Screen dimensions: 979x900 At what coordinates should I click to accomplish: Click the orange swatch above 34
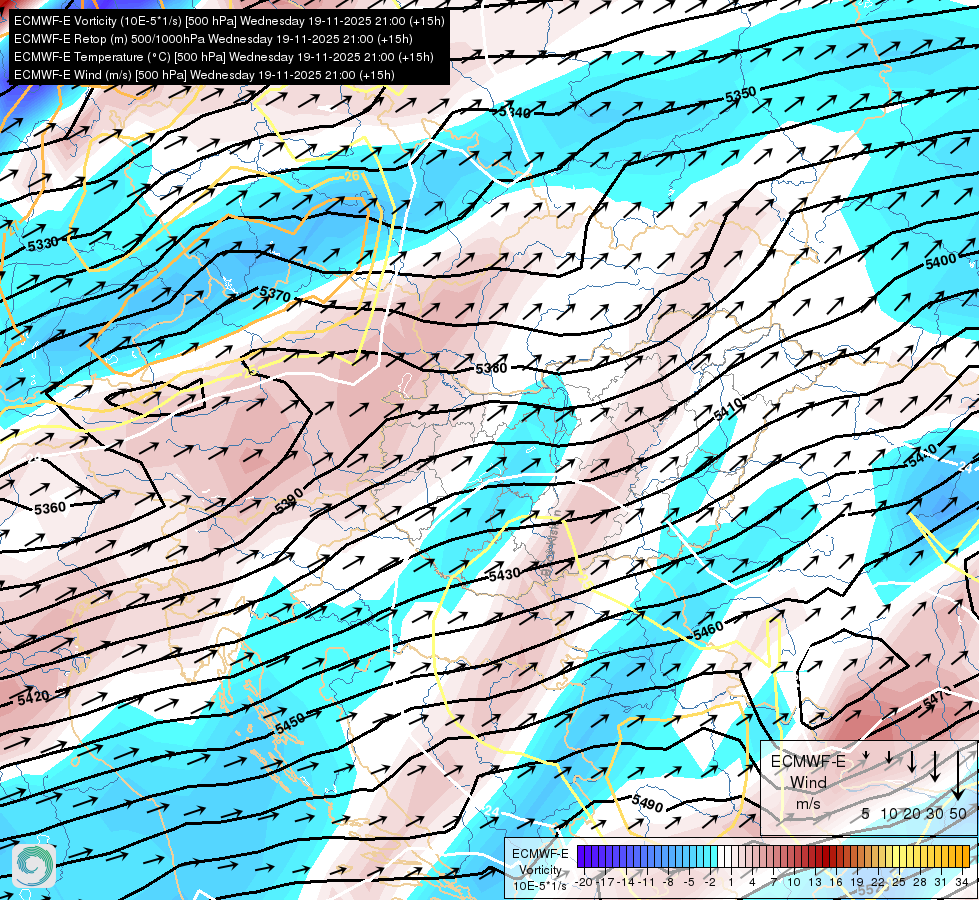click(x=965, y=856)
